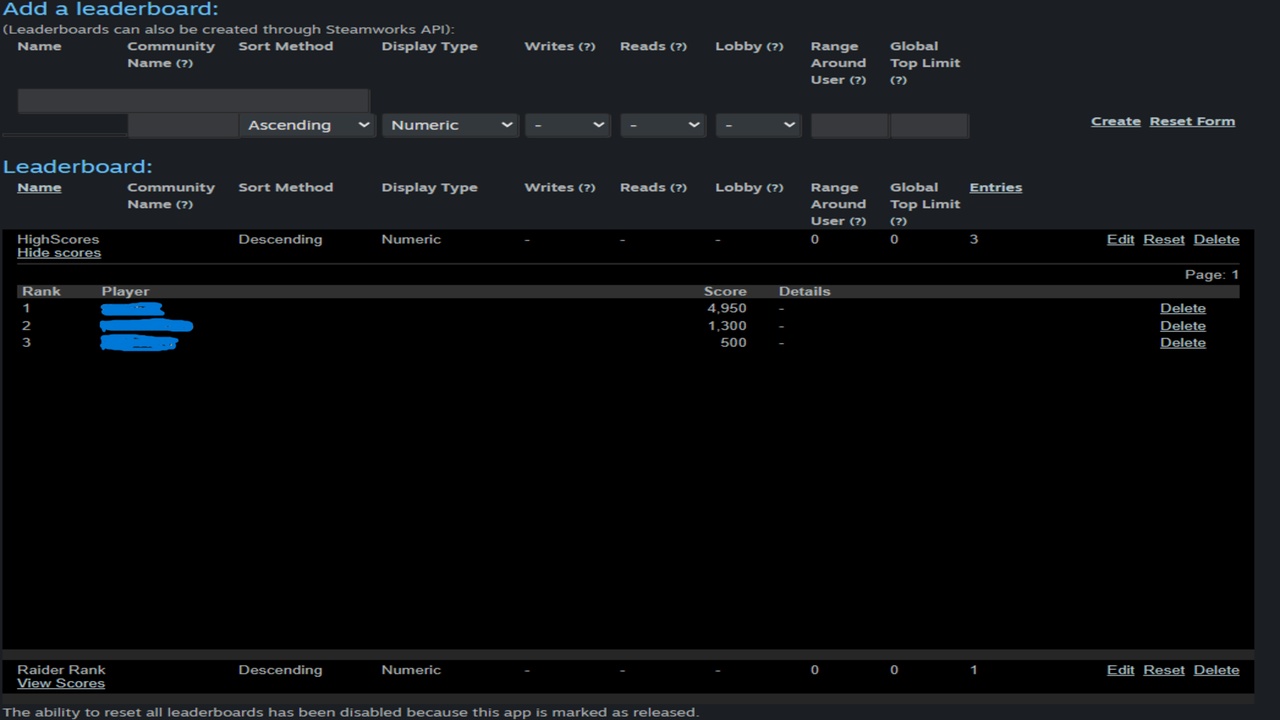
Task: Click the Community Name input field
Action: pos(183,125)
